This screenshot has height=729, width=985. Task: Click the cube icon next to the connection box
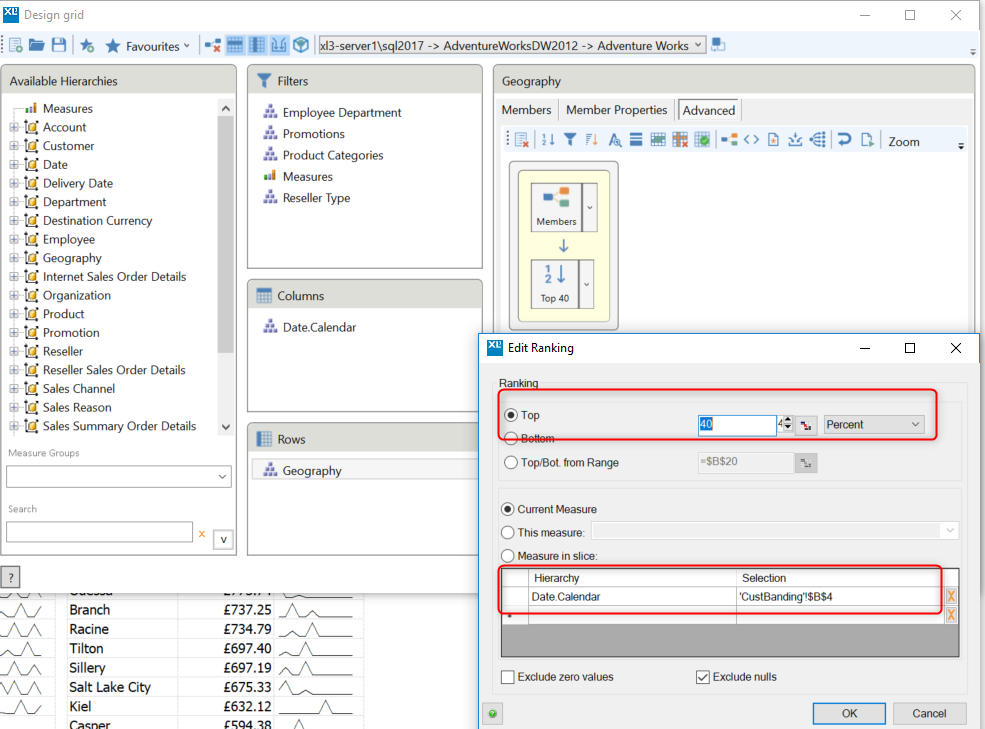point(300,45)
